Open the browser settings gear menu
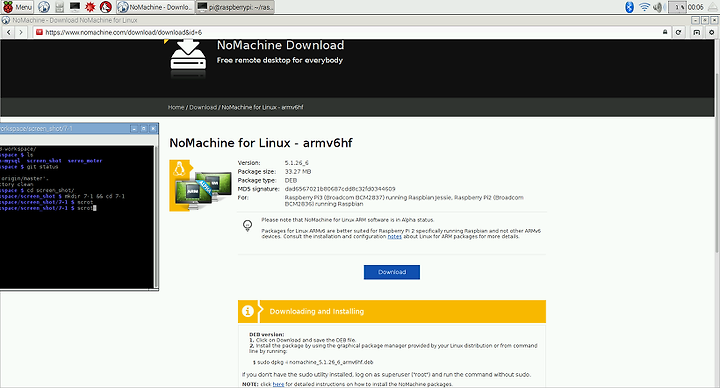 [712, 32]
